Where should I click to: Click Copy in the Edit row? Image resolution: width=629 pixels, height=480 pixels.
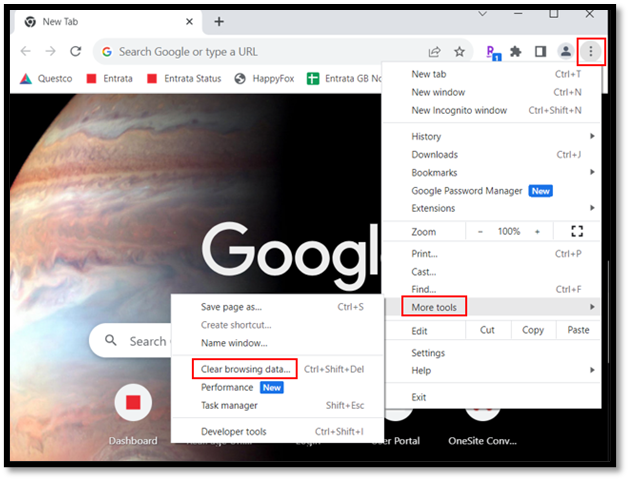pyautogui.click(x=533, y=330)
